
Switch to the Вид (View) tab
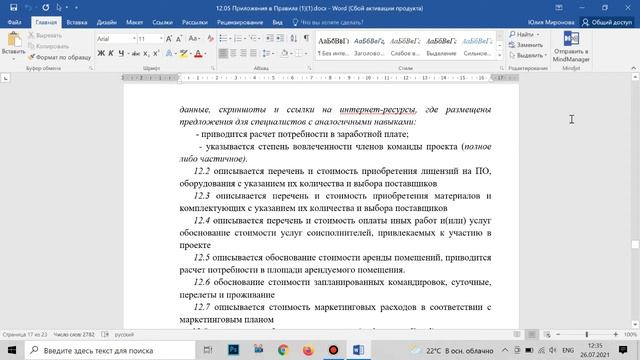(x=278, y=22)
